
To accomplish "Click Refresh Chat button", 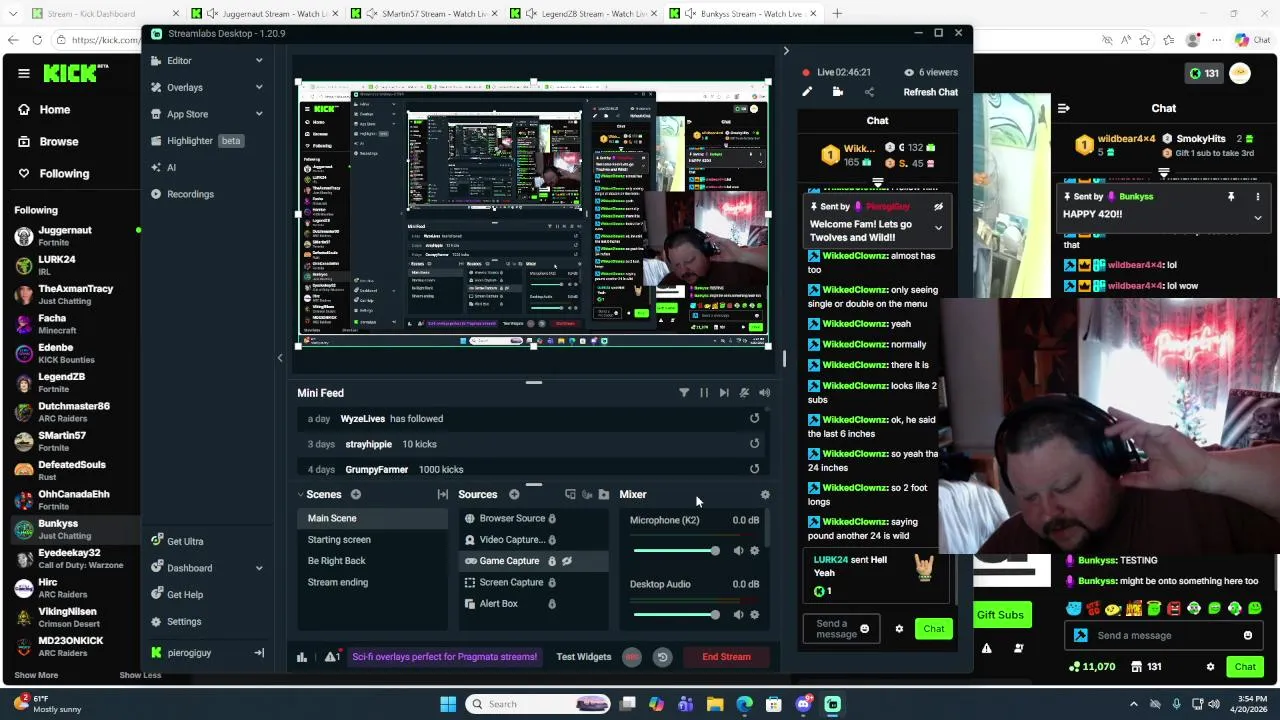I will tap(931, 92).
